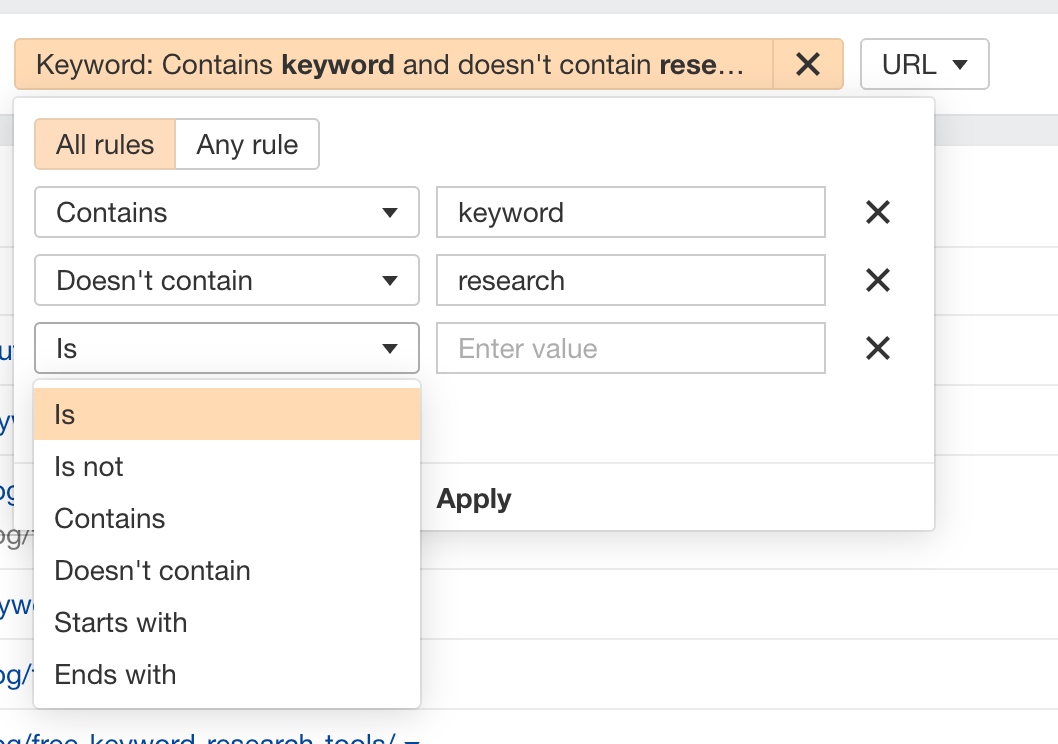Choose 'Starts with' condition option
The height and width of the screenshot is (744, 1058).
227,622
